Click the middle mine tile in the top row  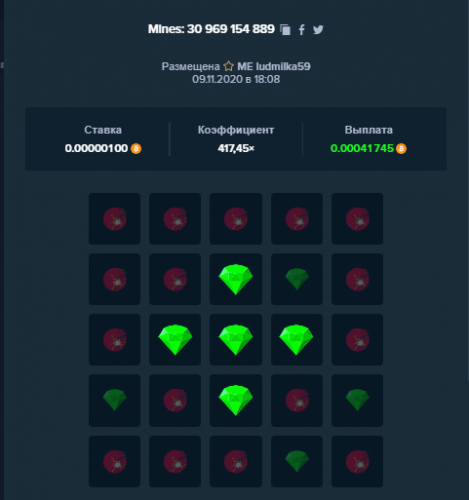click(236, 219)
